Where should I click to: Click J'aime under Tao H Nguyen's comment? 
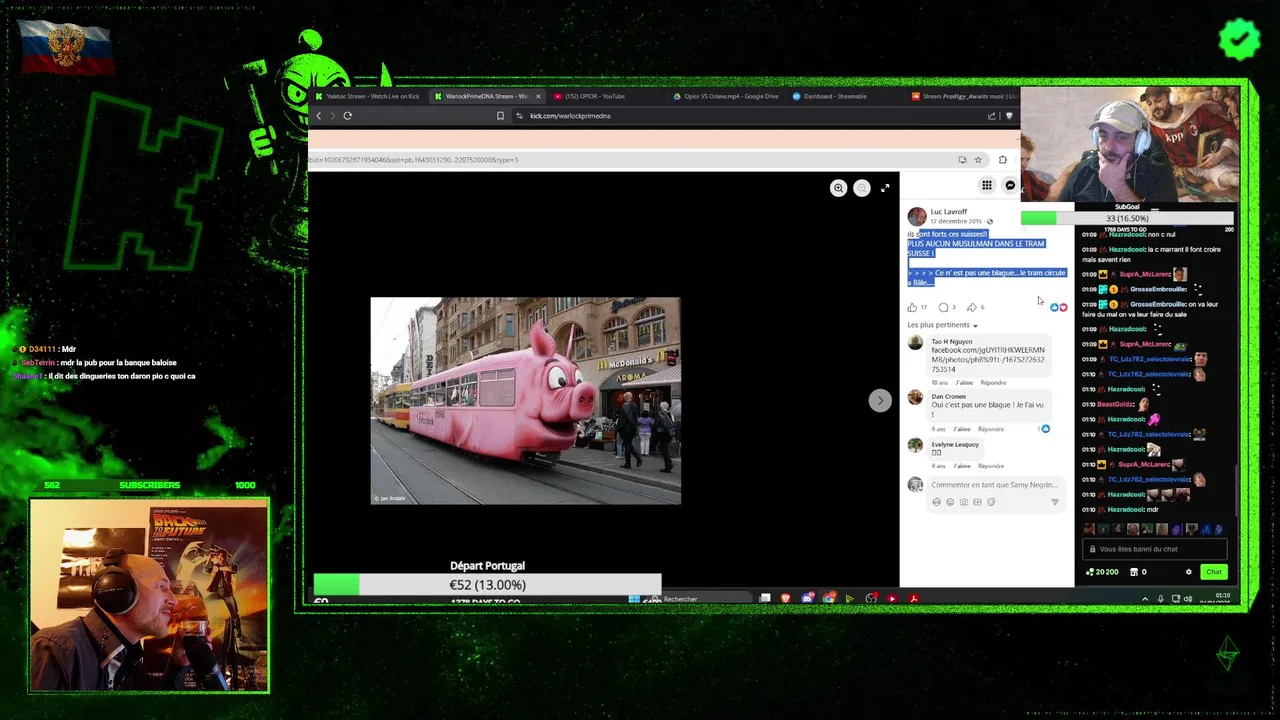964,382
